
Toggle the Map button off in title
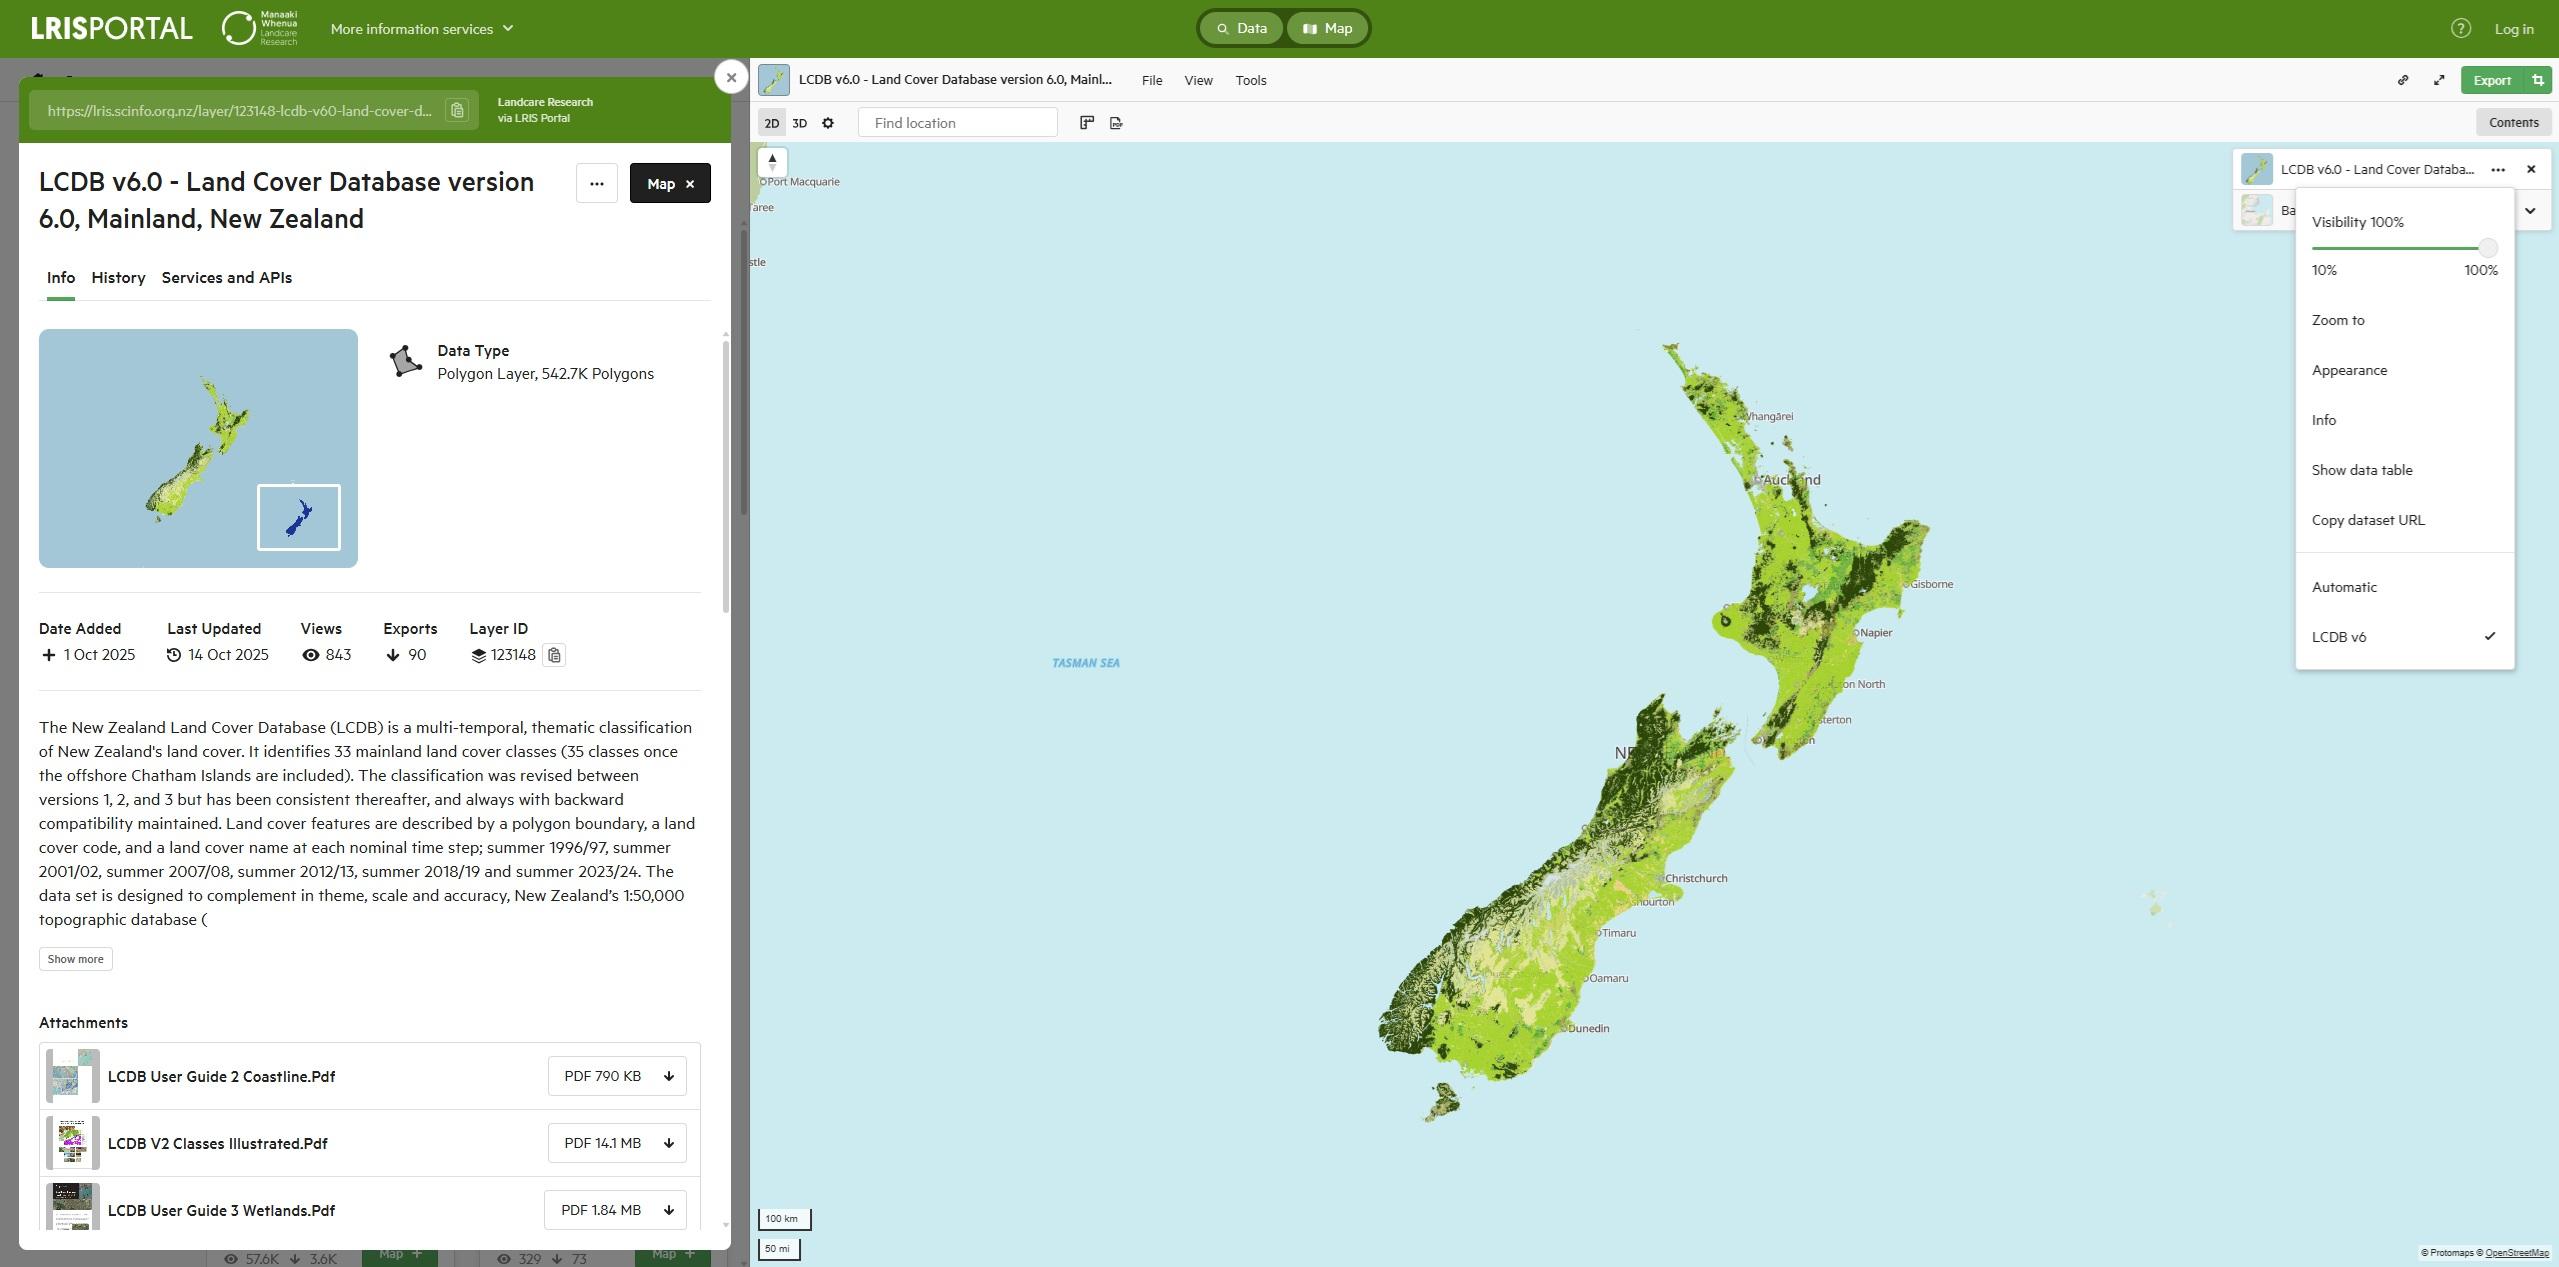[670, 183]
